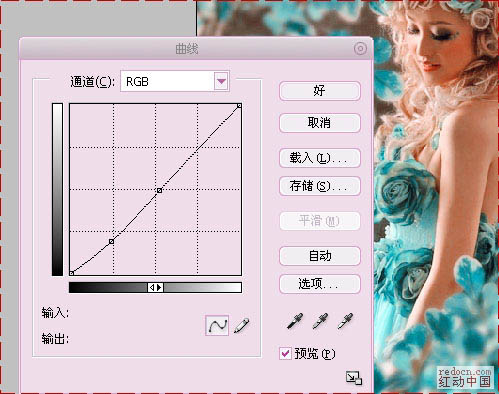Pick the gray point eyedropper

coord(320,321)
